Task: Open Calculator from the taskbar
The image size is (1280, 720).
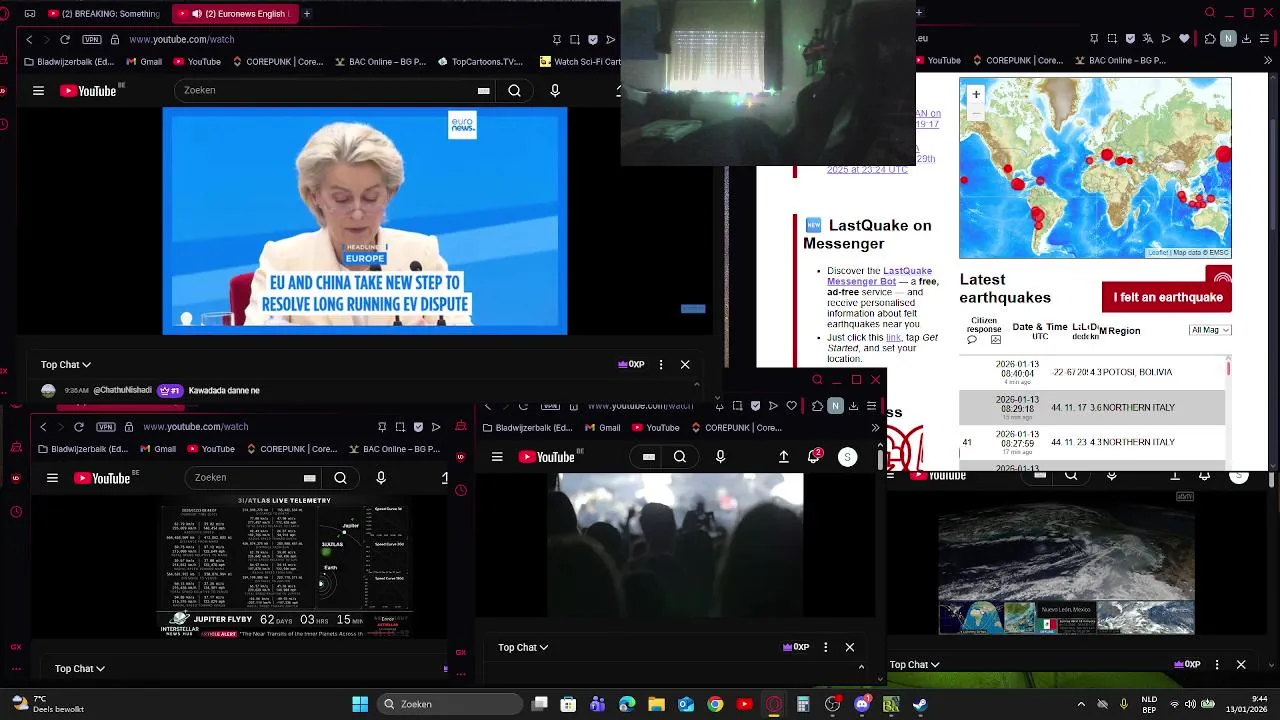Action: (x=803, y=704)
